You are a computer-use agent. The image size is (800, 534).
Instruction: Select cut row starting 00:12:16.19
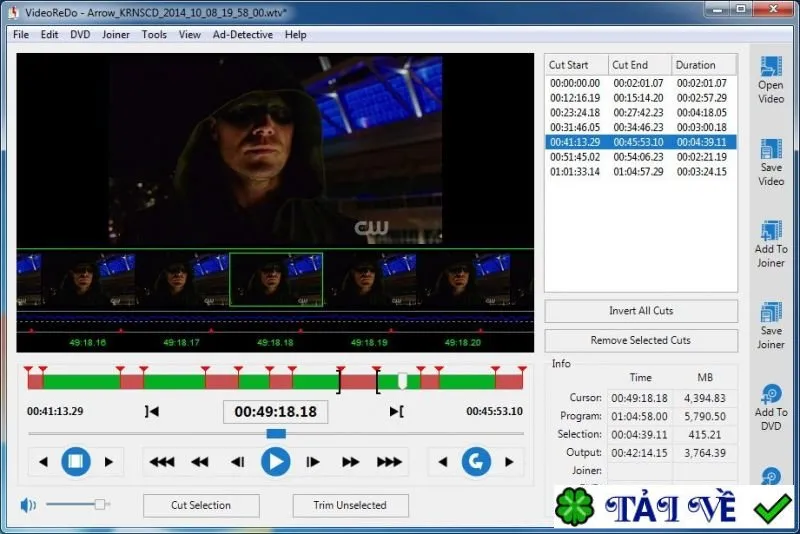(x=640, y=97)
